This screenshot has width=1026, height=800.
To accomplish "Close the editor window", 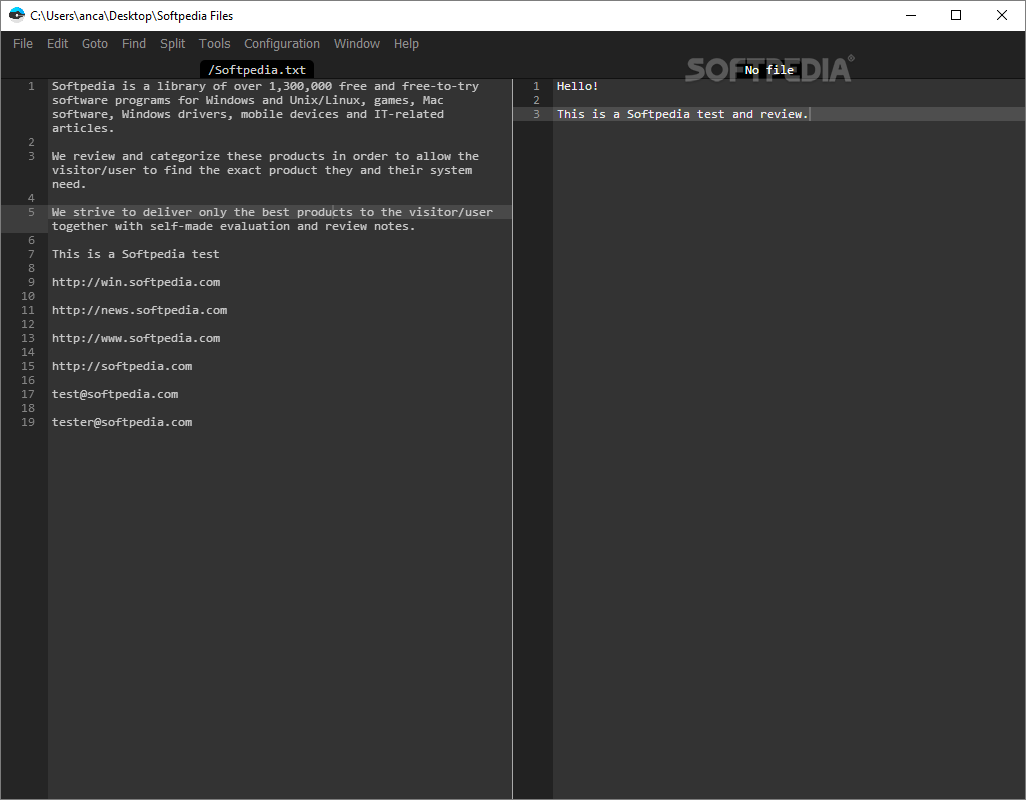I will pos(1002,15).
